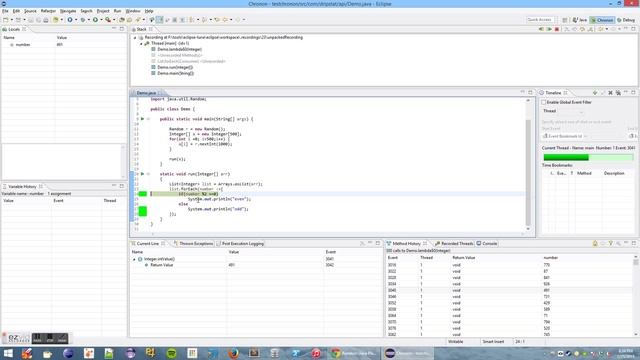
Task: Collapse Integer.intValue() row in Current Line
Action: (x=134, y=259)
